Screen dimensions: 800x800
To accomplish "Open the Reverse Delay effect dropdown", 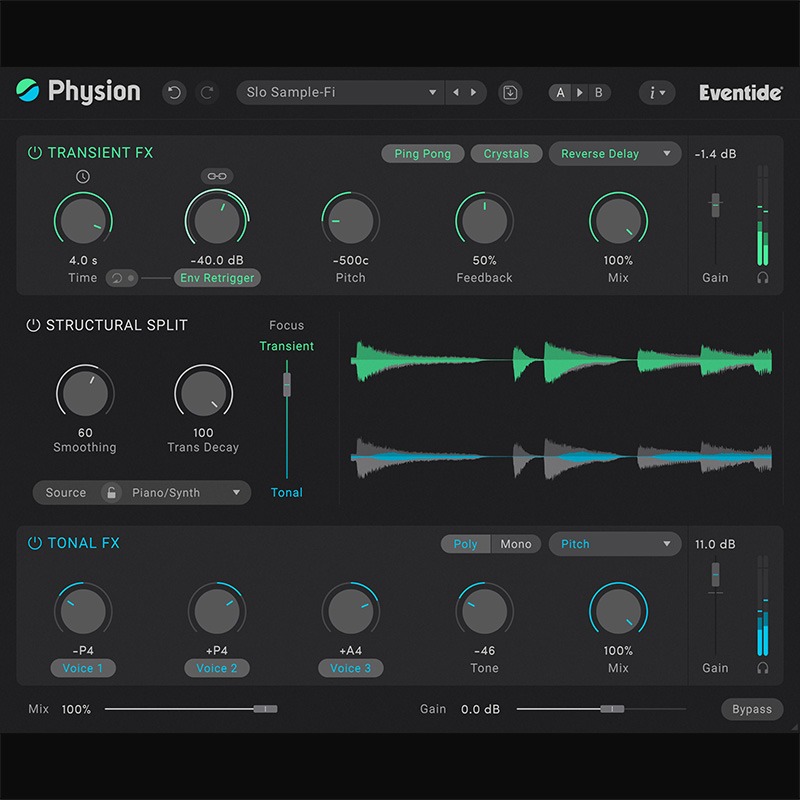I will point(615,154).
